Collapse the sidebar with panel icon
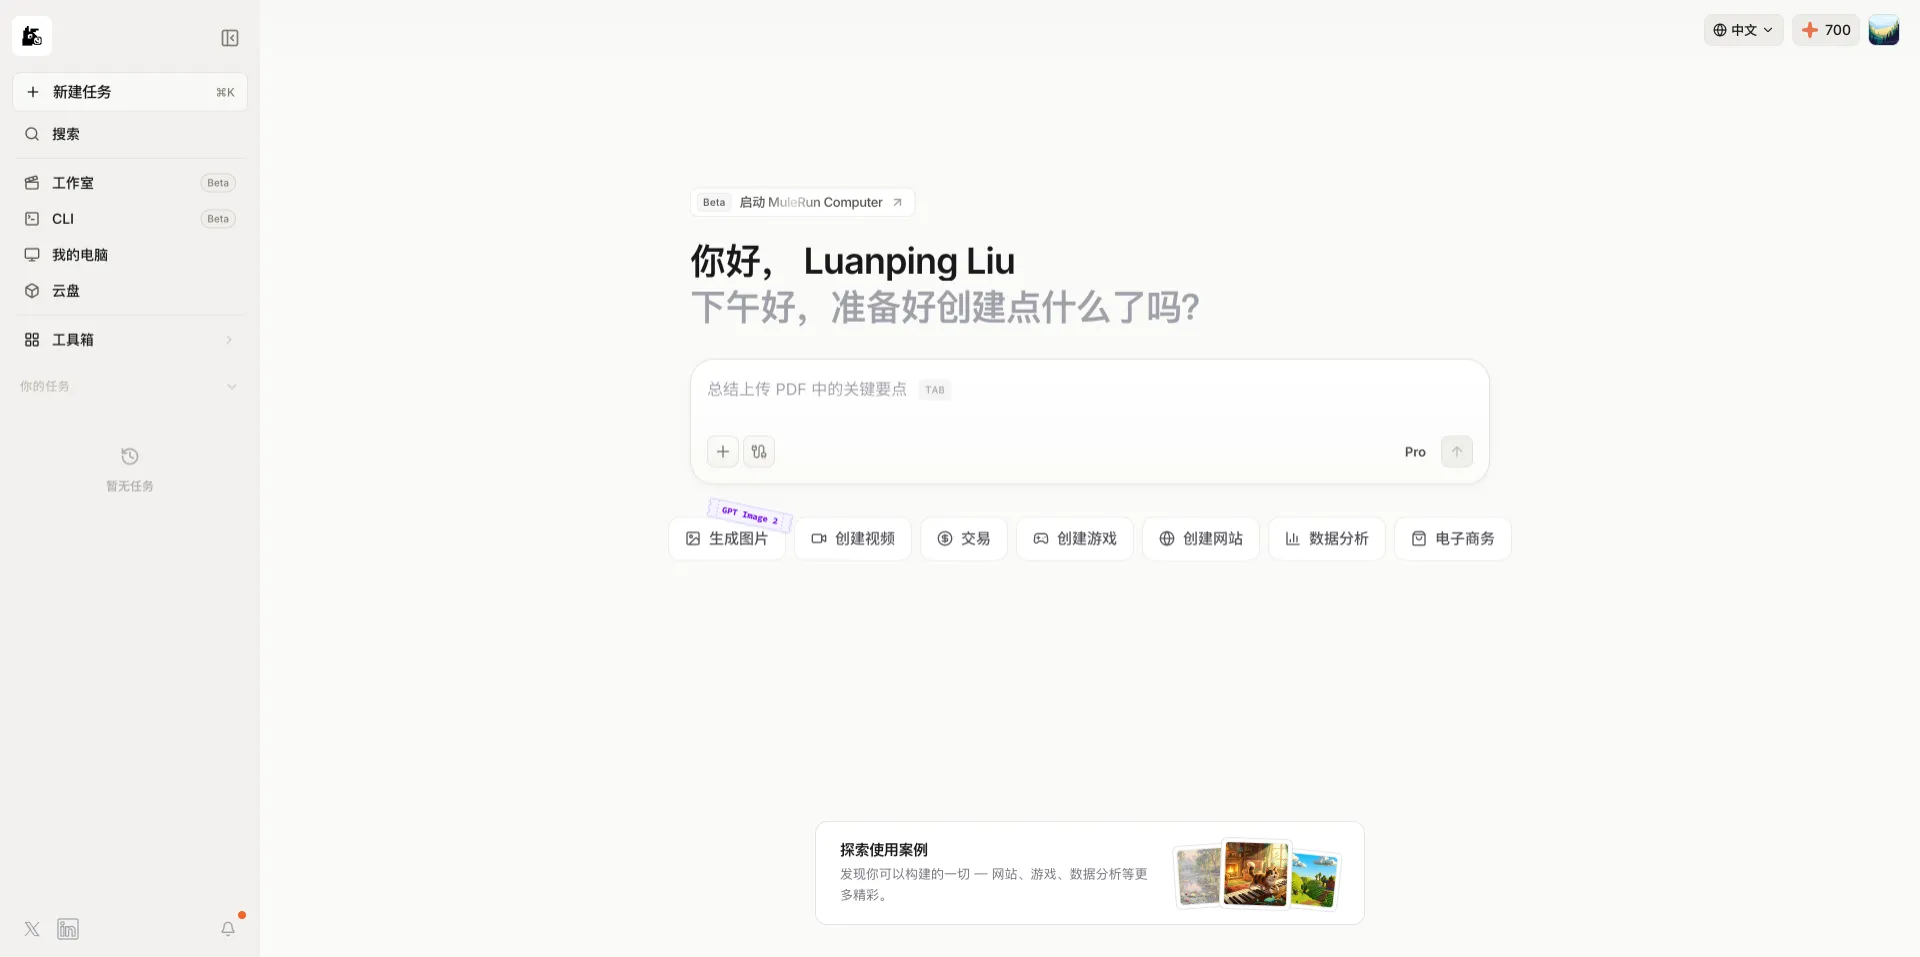 [230, 38]
